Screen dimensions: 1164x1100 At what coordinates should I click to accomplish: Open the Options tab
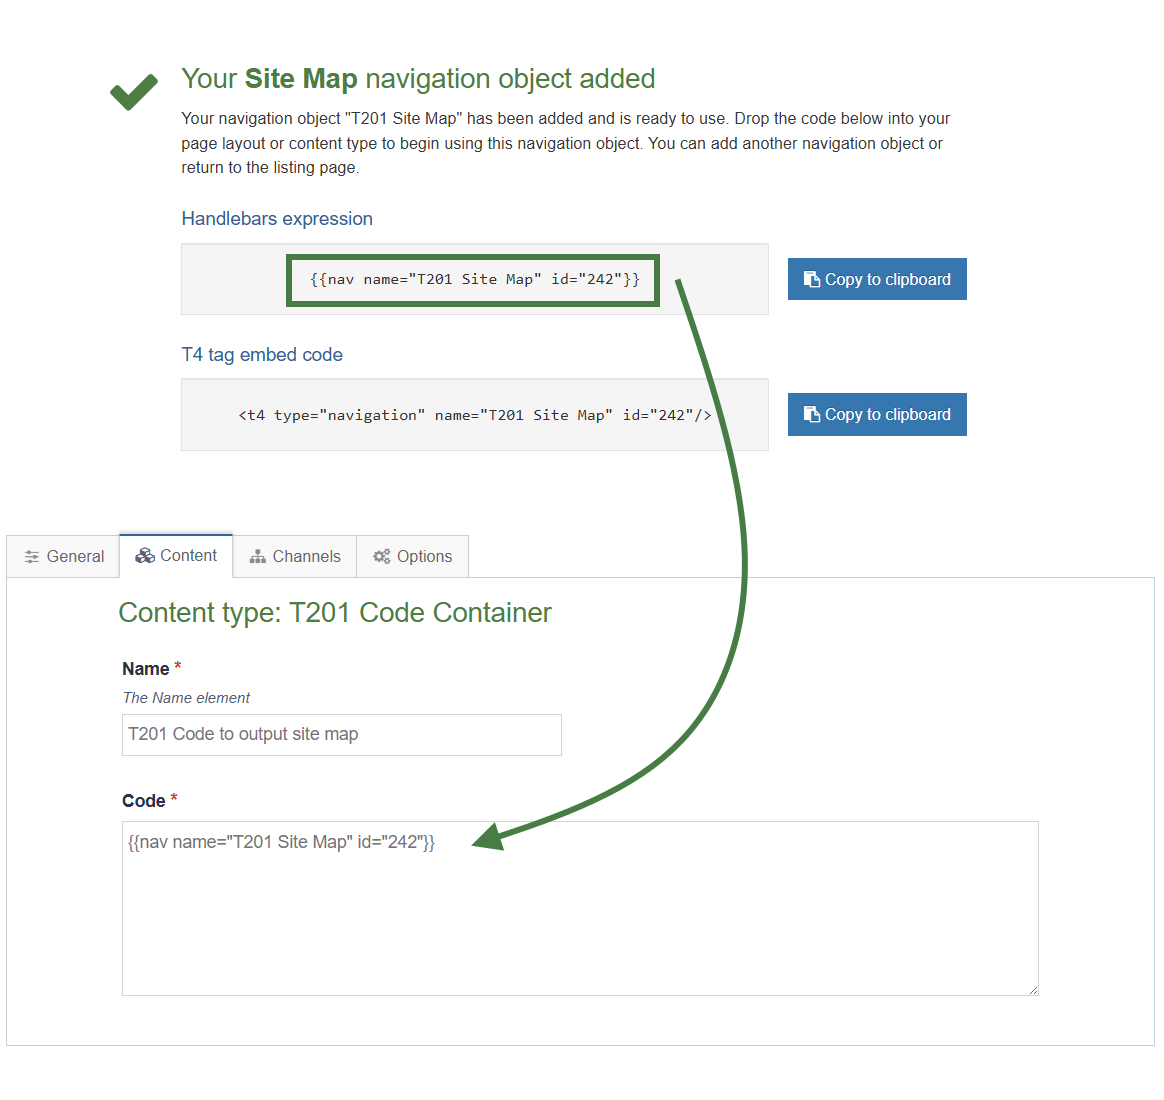click(412, 556)
